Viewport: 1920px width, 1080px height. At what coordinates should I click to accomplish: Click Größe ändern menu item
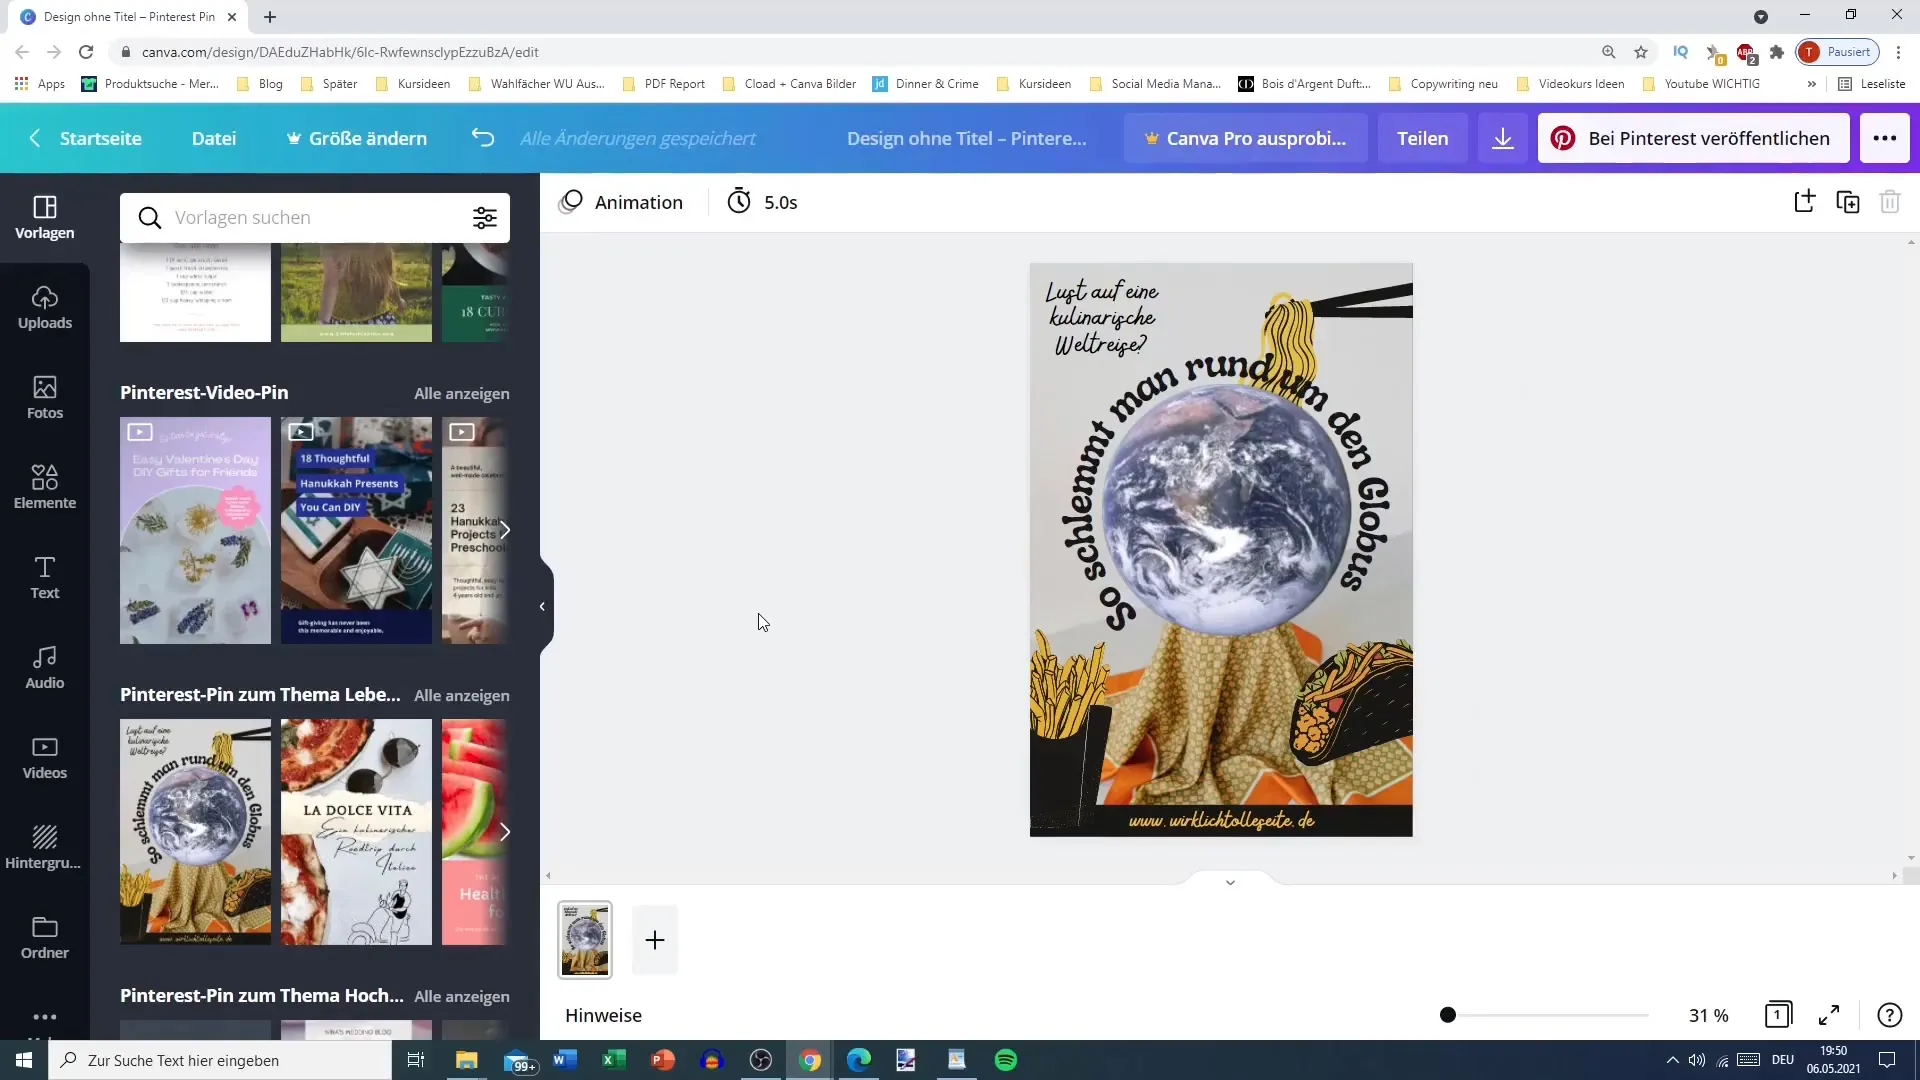pyautogui.click(x=356, y=137)
